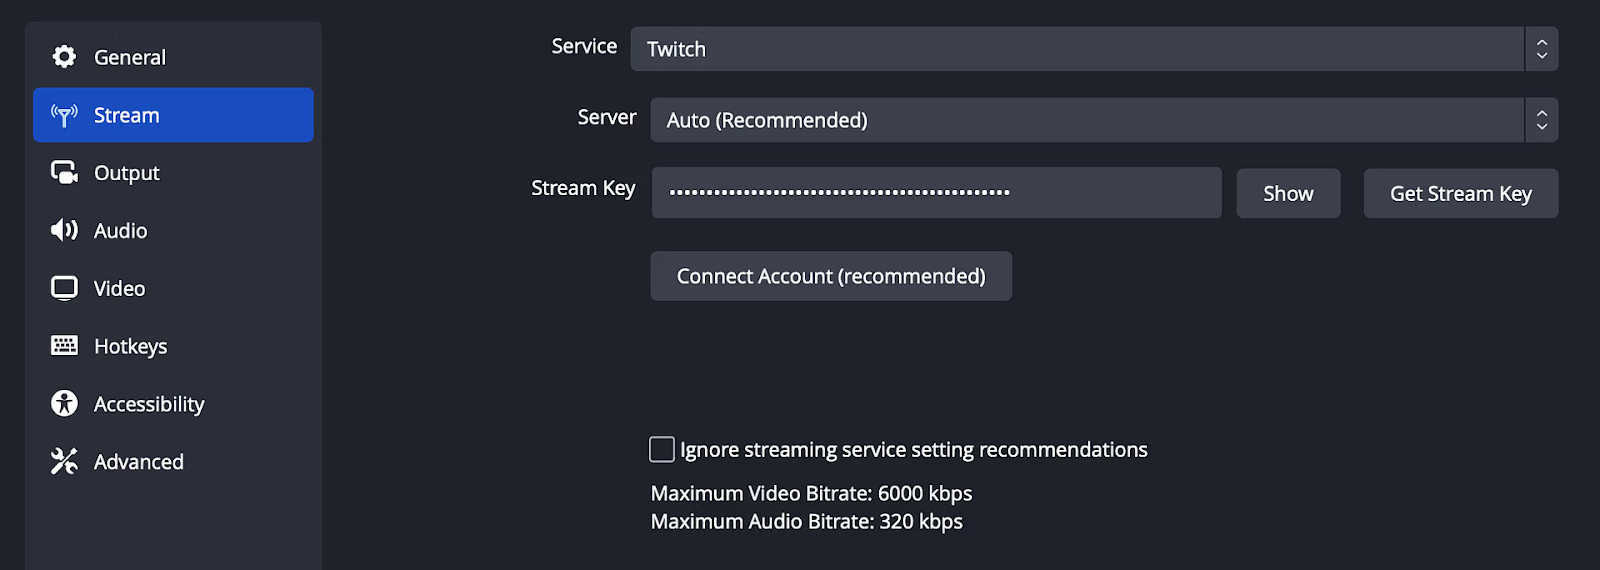The height and width of the screenshot is (570, 1600).
Task: Click the General gear icon
Action: [64, 57]
